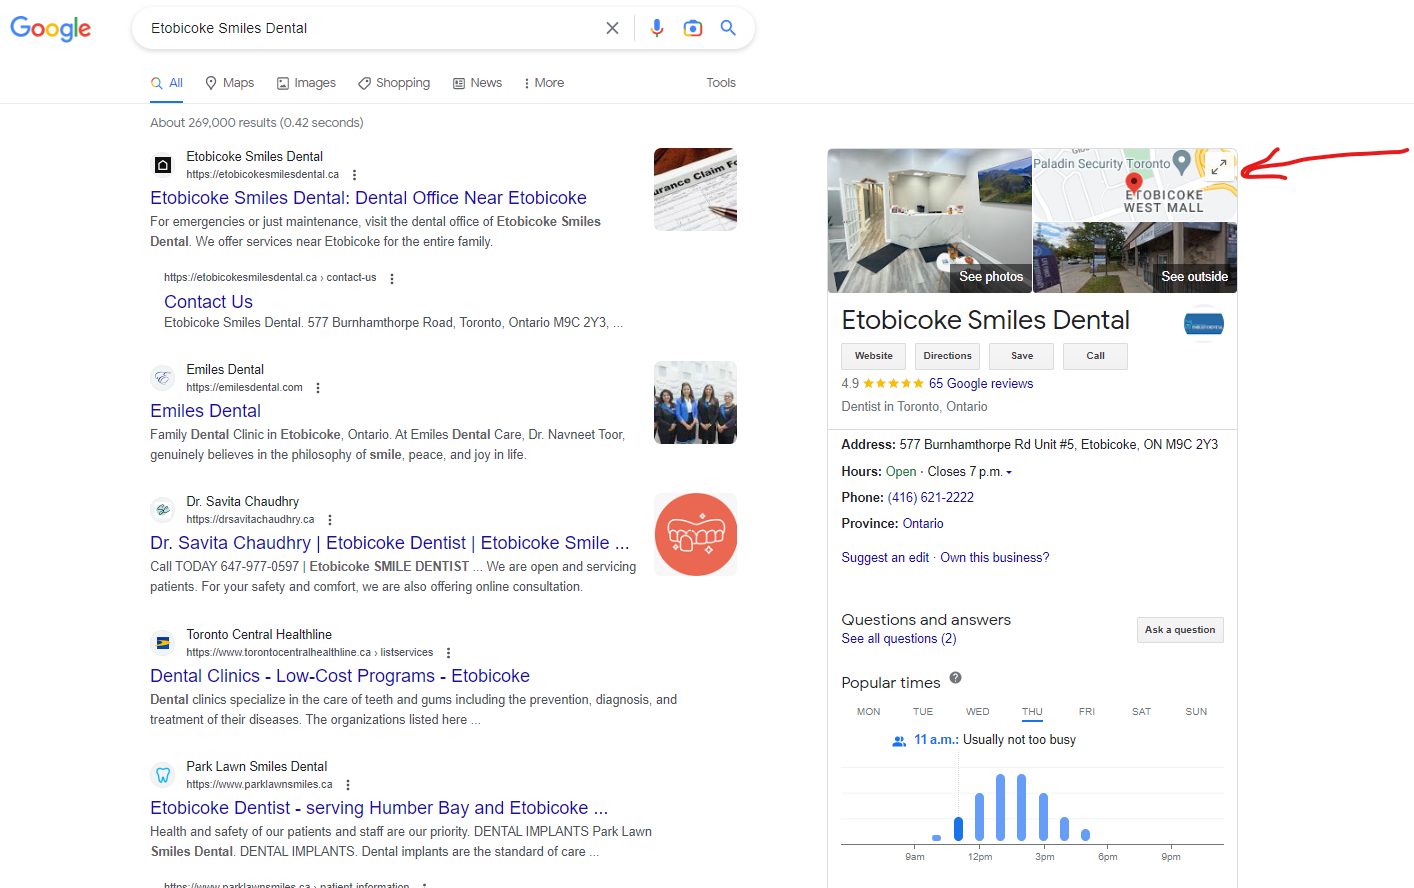The height and width of the screenshot is (888, 1414).
Task: Open the three-dot menu beside Emiles Dental result
Action: point(317,387)
